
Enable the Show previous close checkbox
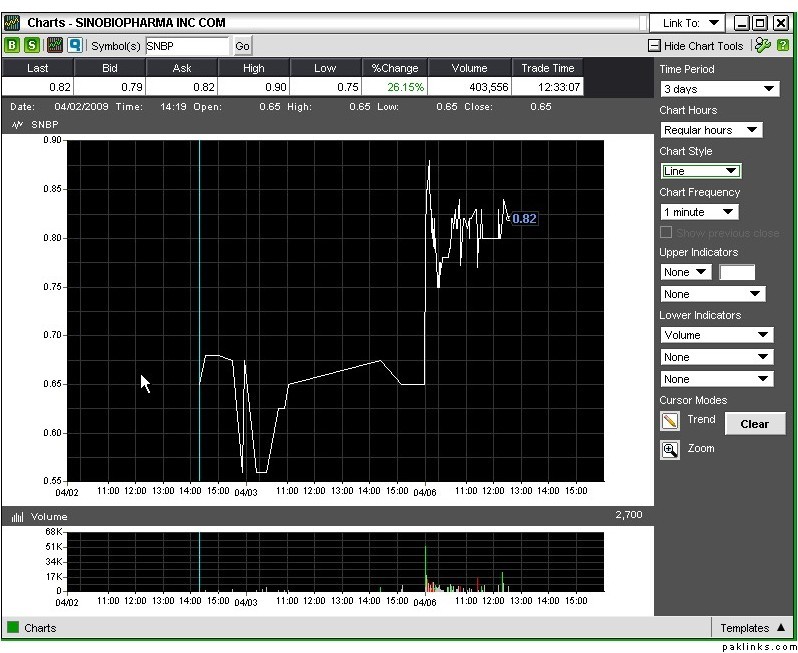(x=667, y=233)
